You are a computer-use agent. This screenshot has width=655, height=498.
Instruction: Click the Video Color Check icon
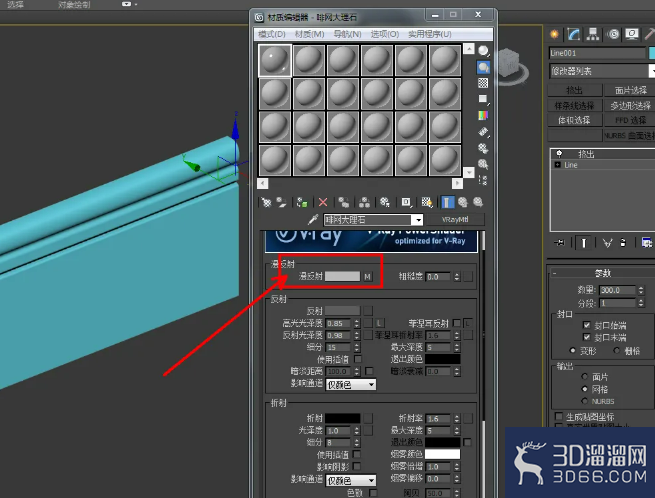(483, 115)
